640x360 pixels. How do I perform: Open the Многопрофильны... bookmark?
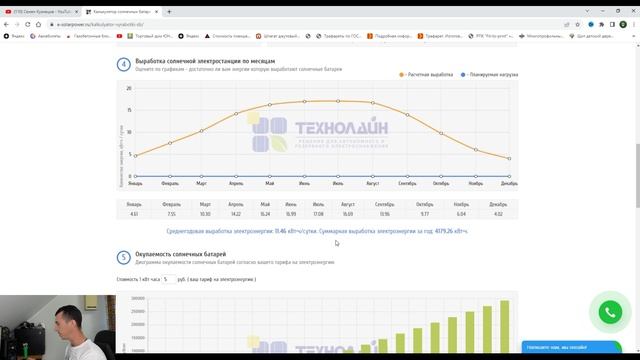click(x=541, y=36)
